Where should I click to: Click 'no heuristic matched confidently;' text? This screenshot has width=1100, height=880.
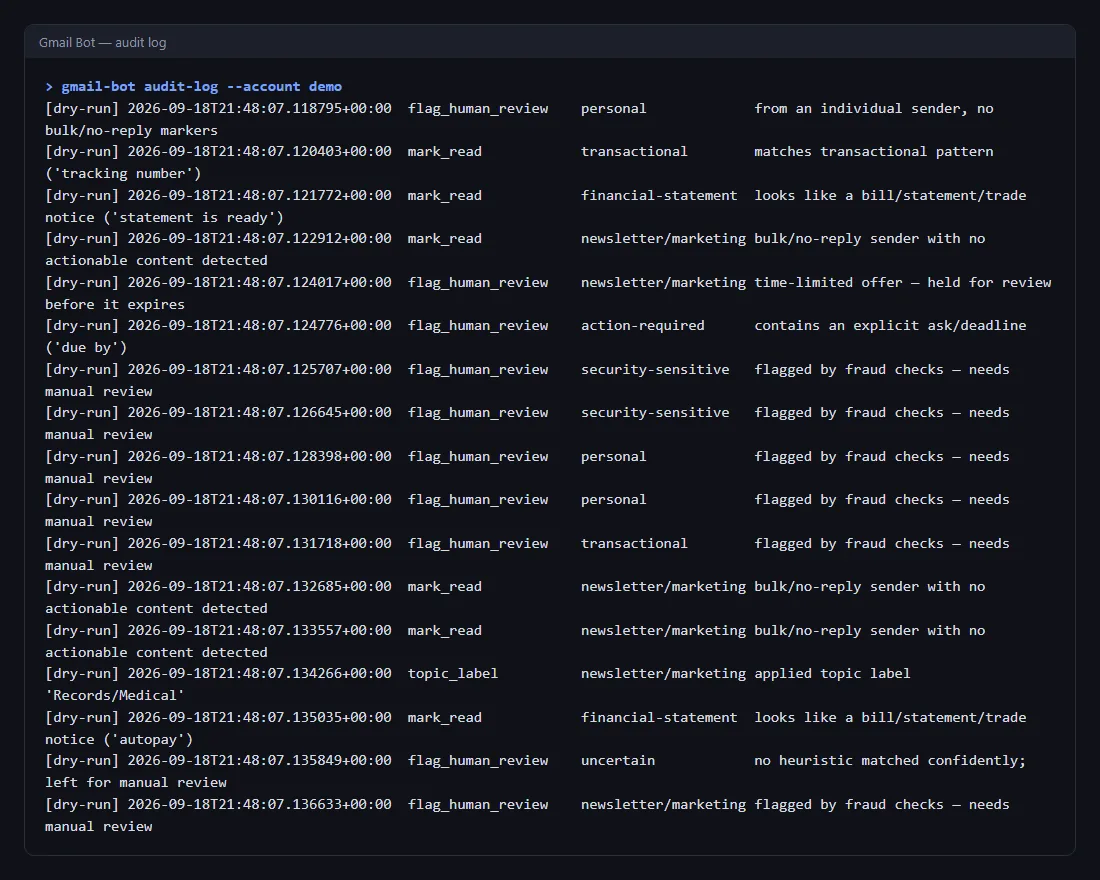coord(890,760)
